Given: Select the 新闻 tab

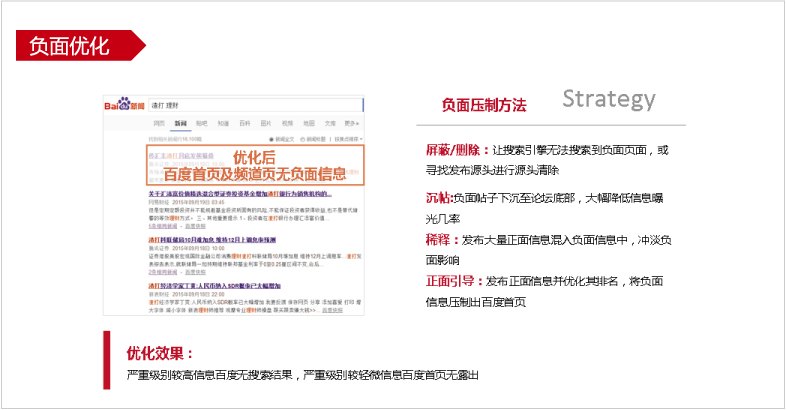Looking at the screenshot, I should [x=180, y=122].
